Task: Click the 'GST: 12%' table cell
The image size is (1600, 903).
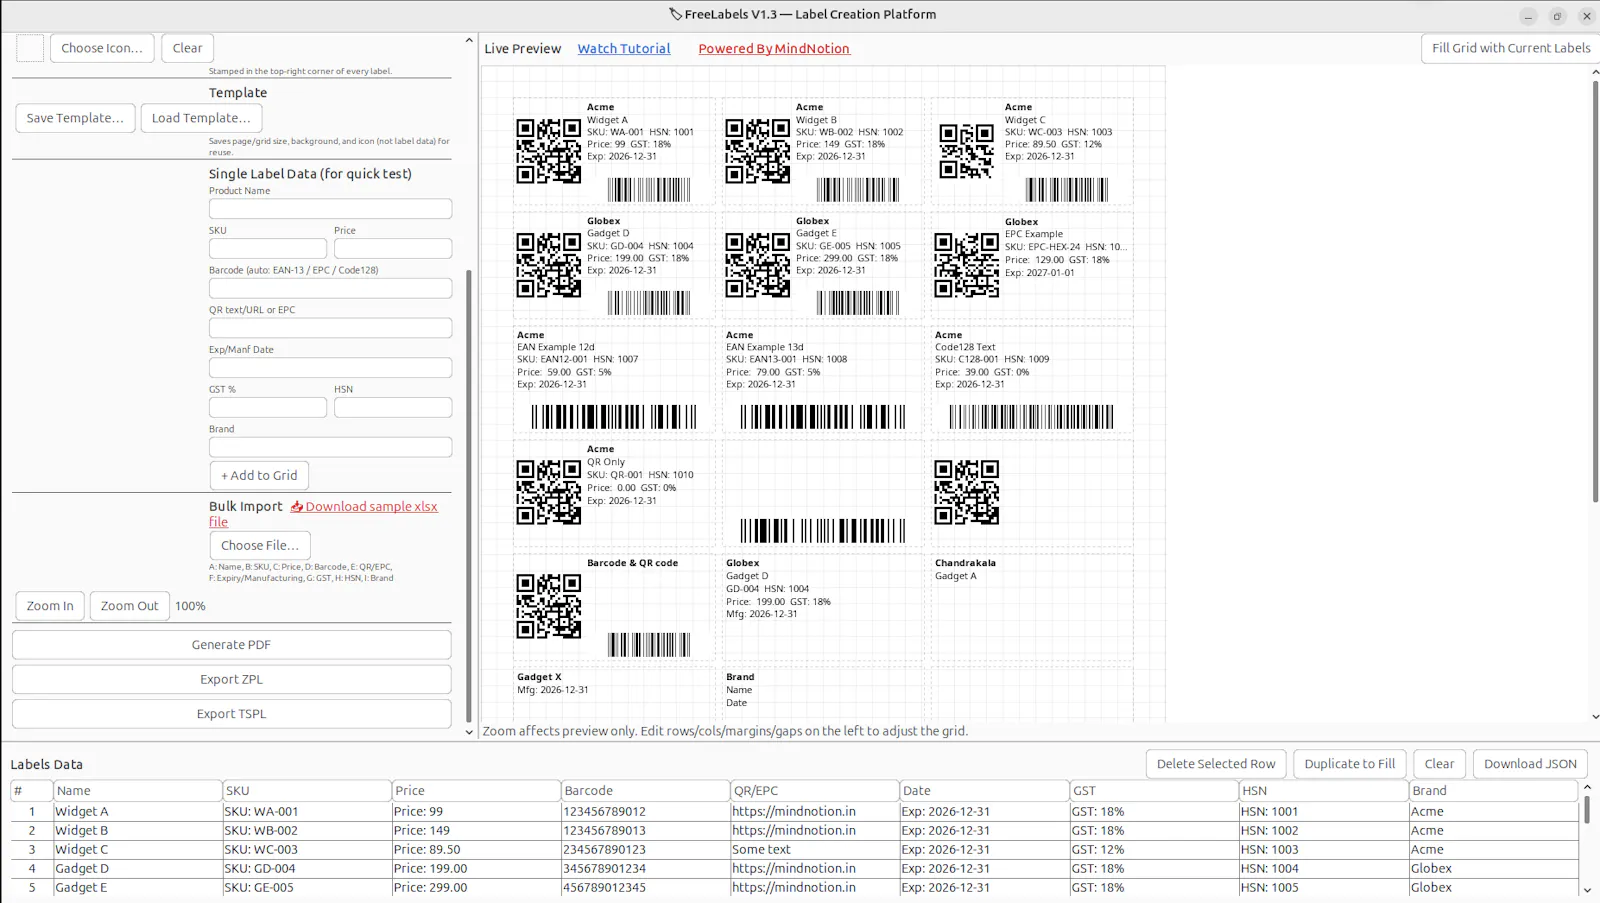Action: (x=1153, y=850)
